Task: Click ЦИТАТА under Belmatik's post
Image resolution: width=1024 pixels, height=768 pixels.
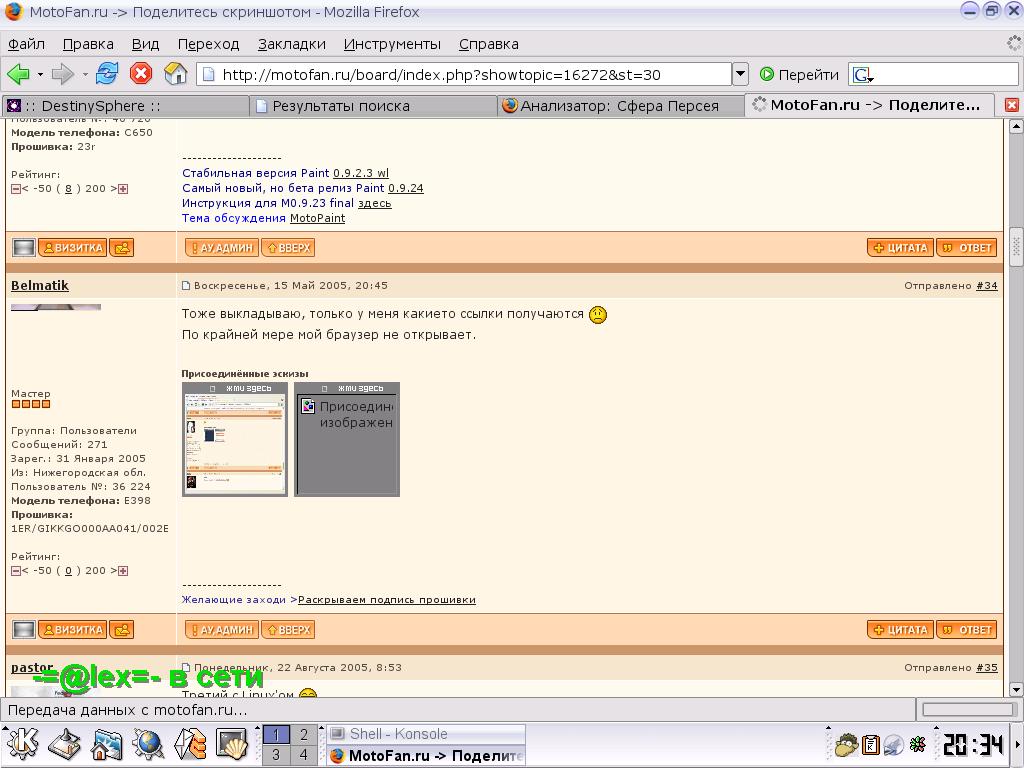Action: [901, 630]
